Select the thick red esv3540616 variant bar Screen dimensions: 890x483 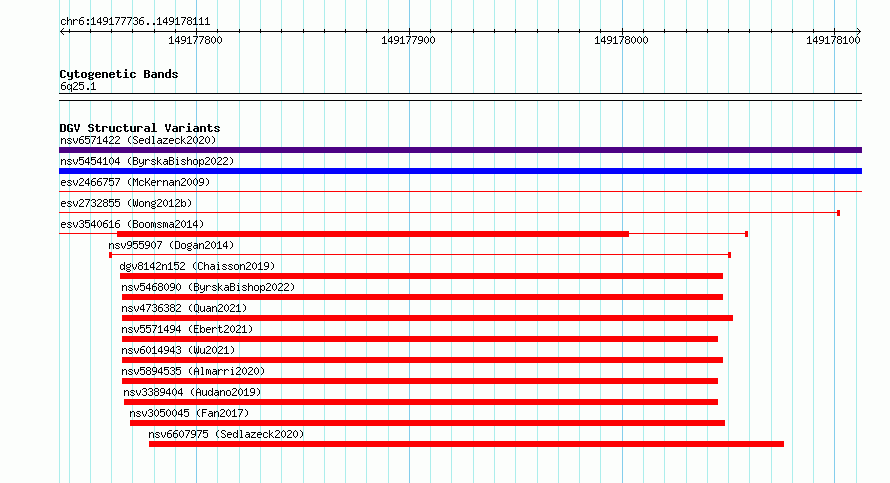click(x=373, y=234)
